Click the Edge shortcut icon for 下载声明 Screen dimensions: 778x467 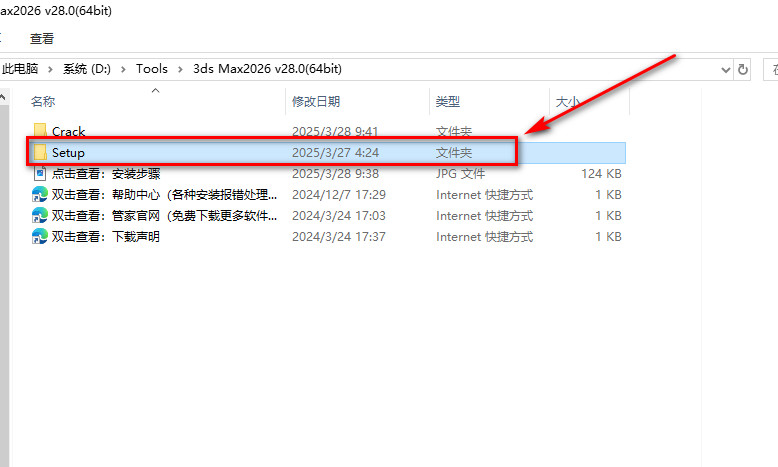tap(40, 236)
